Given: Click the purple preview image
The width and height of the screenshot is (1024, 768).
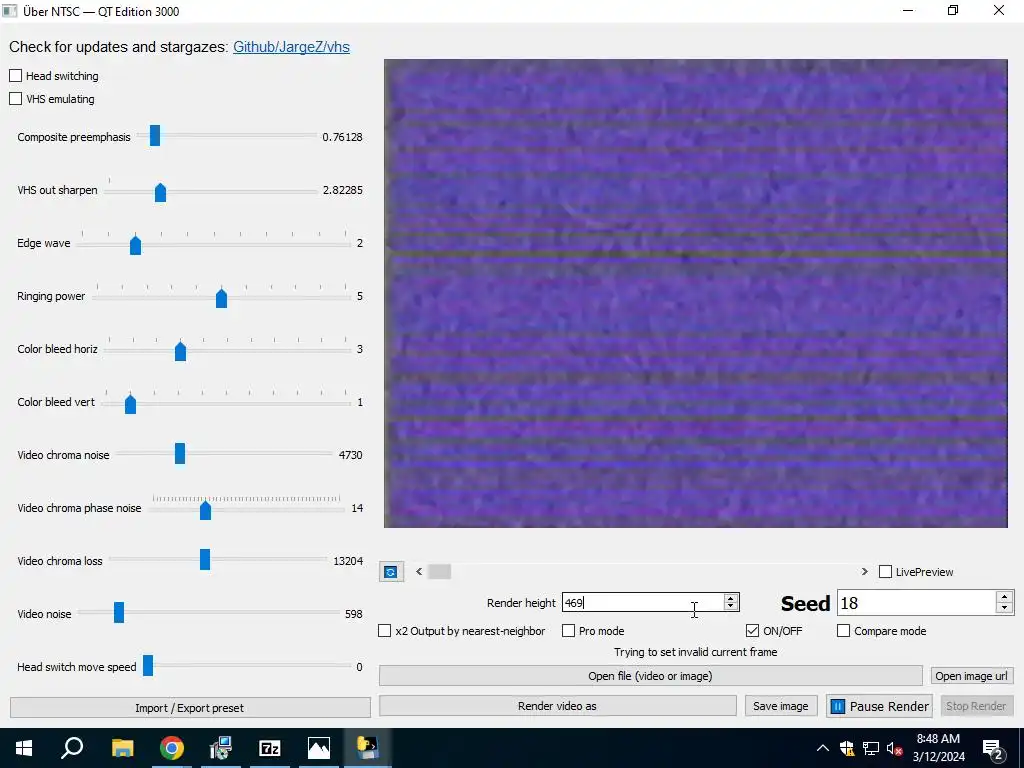Looking at the screenshot, I should pos(696,293).
